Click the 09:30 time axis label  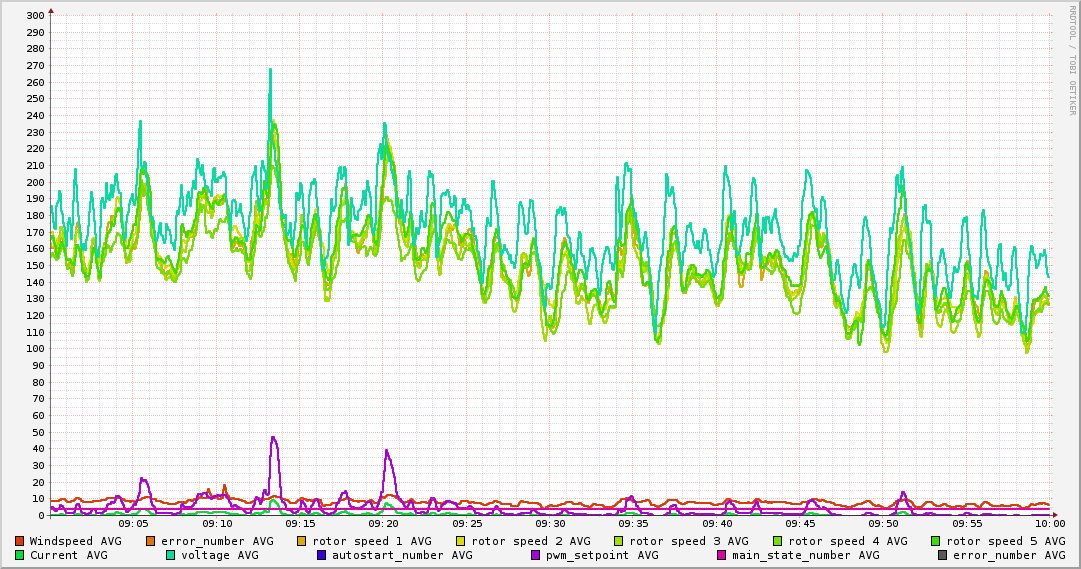coord(550,524)
